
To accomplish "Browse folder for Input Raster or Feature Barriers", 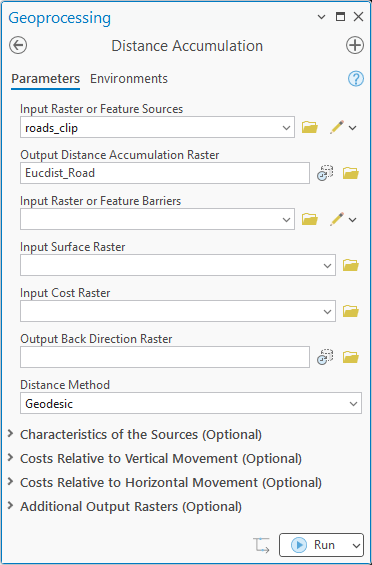I will coord(310,219).
